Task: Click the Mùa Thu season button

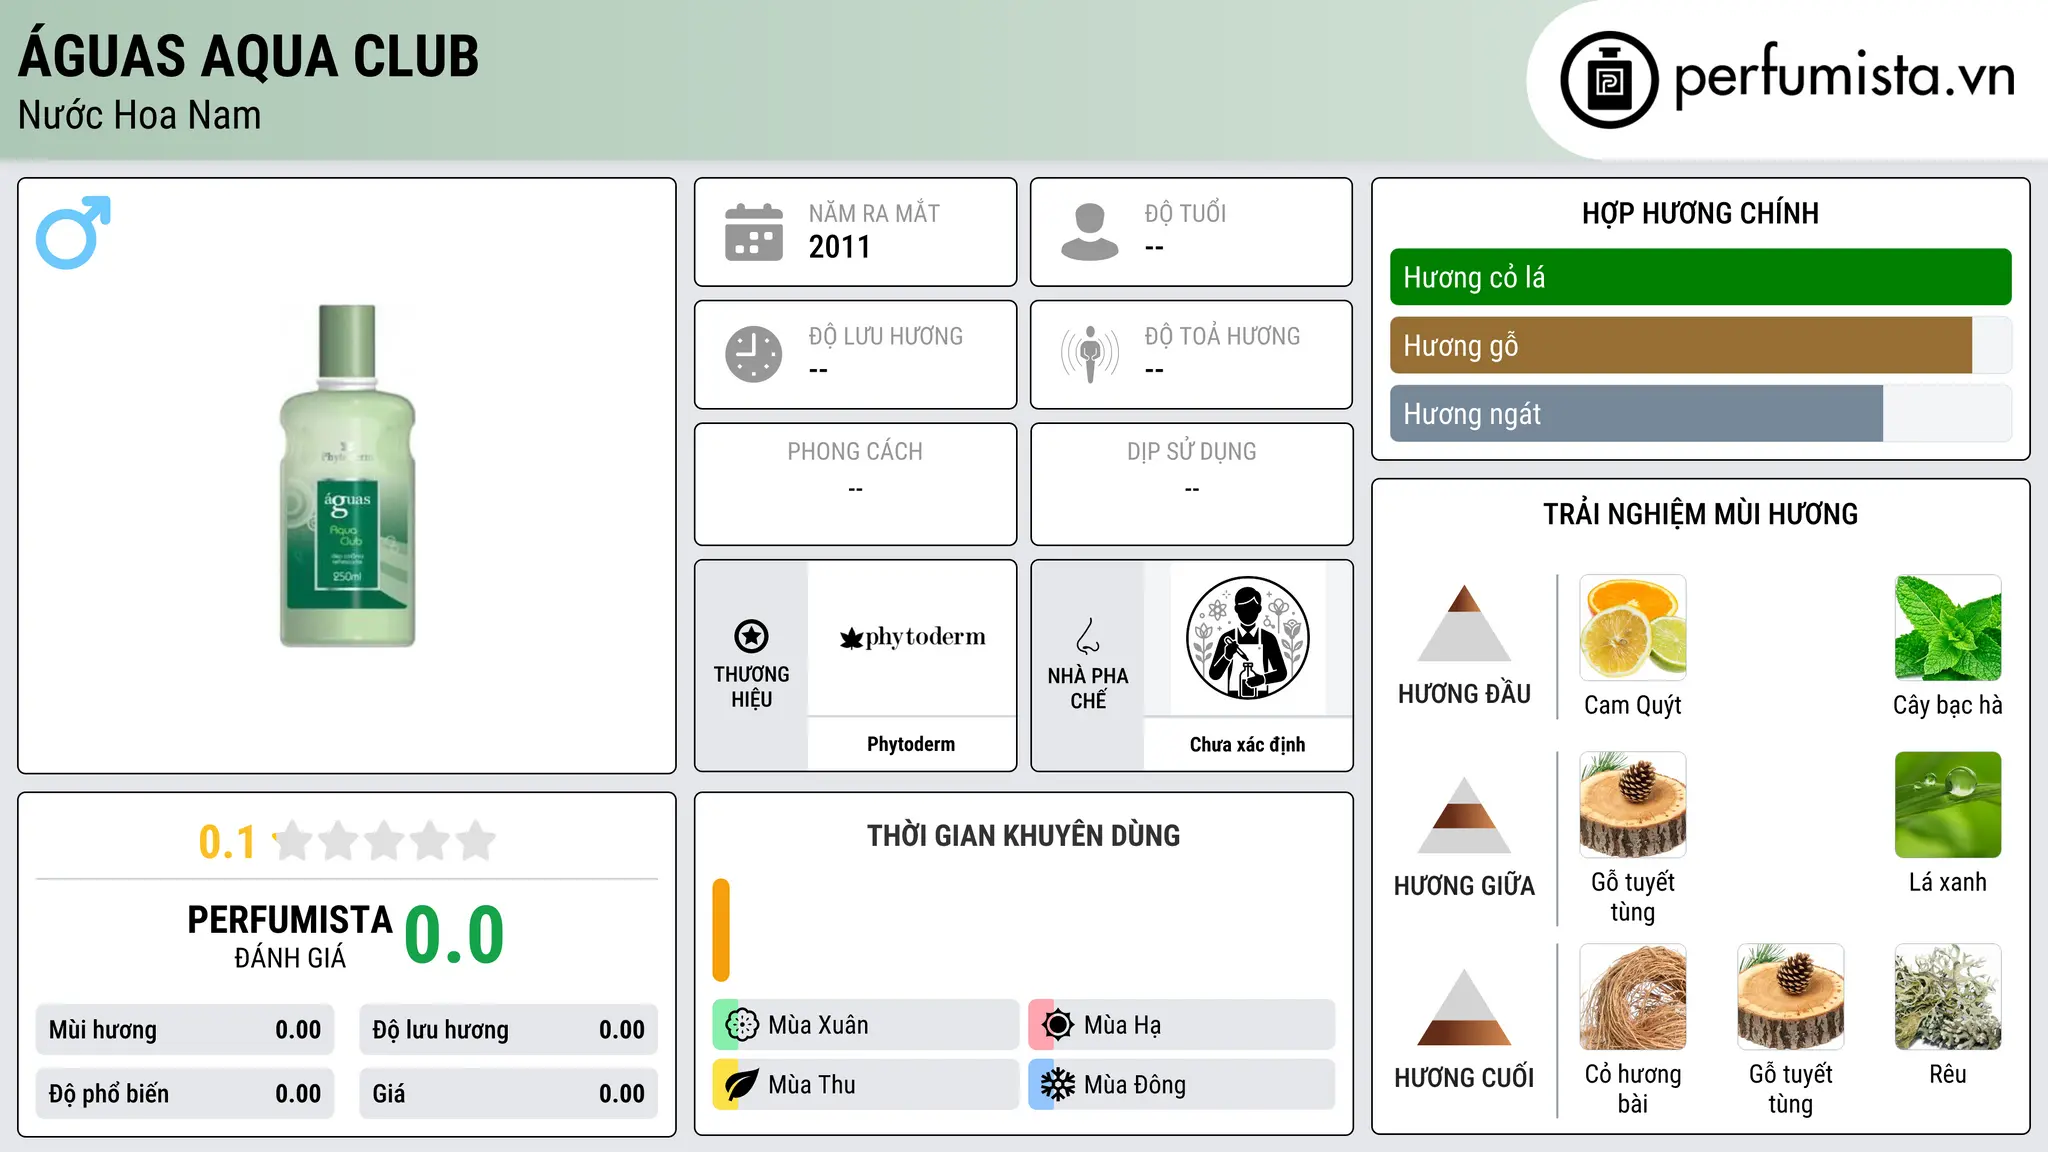Action: tap(865, 1085)
